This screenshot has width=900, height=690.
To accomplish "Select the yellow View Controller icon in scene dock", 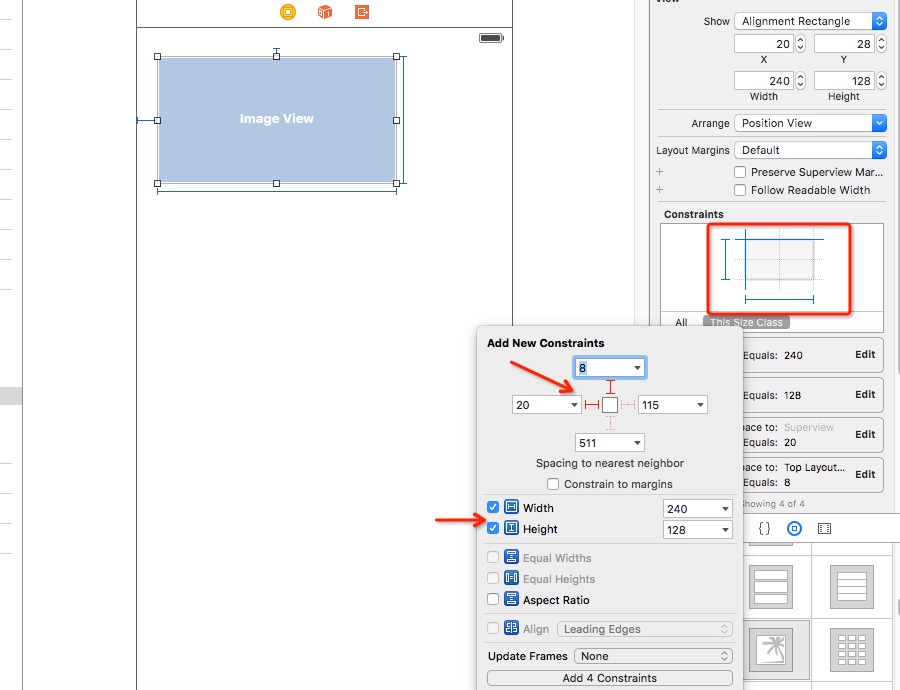I will point(288,11).
